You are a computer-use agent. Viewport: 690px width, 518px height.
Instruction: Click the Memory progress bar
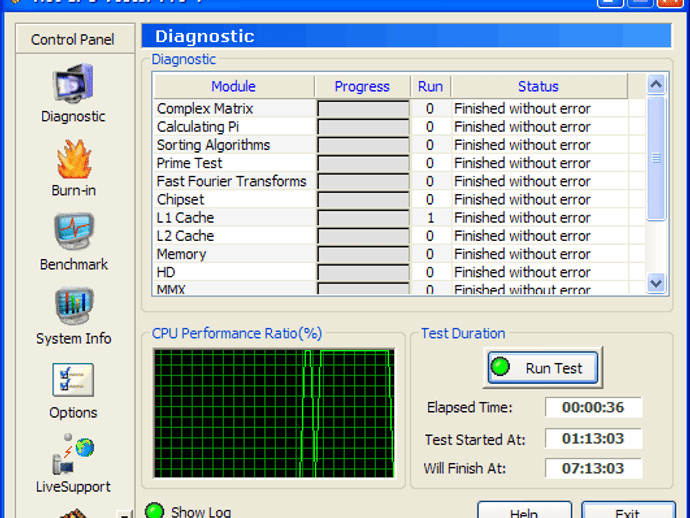point(363,254)
